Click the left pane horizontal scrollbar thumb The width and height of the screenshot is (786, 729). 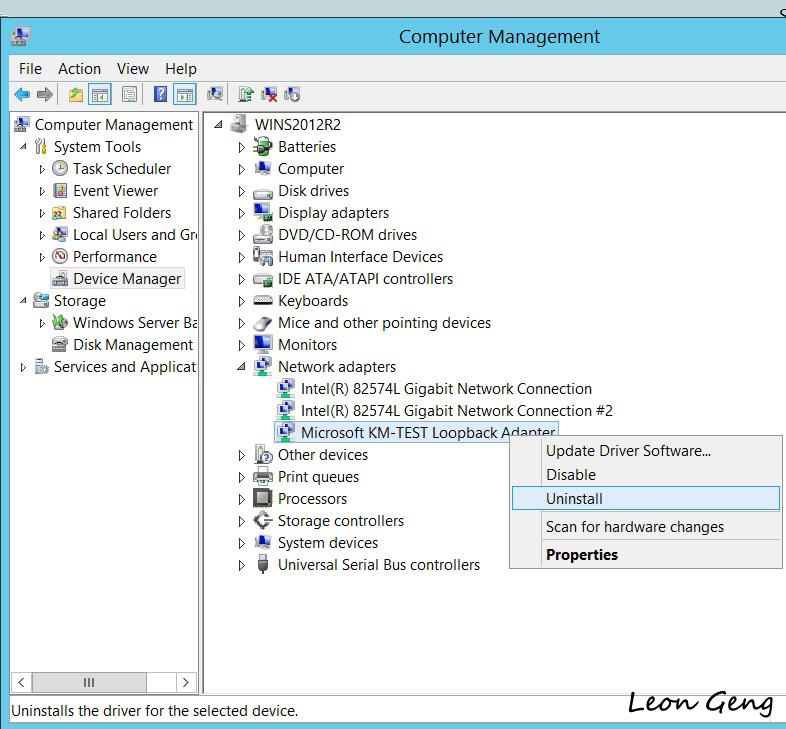click(x=89, y=682)
